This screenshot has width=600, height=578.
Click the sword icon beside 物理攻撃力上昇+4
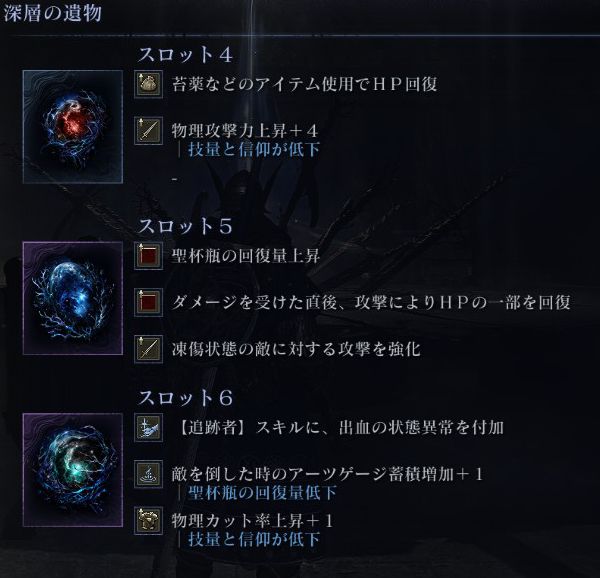coord(148,131)
